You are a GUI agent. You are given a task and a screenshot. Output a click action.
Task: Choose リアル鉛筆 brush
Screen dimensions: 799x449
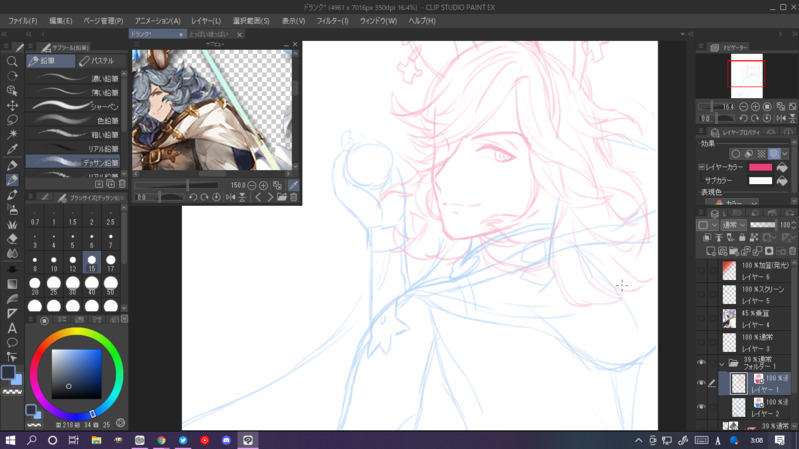tap(73, 148)
